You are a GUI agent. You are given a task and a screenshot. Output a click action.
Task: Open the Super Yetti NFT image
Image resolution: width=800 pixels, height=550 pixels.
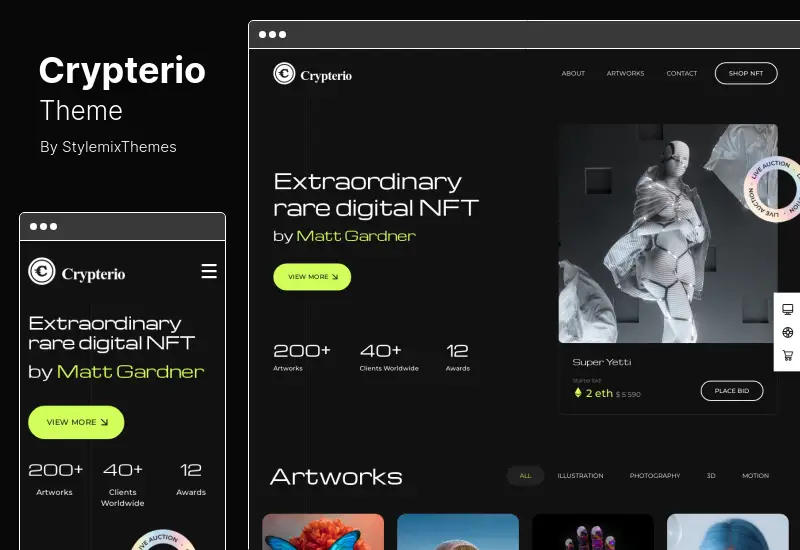(668, 233)
